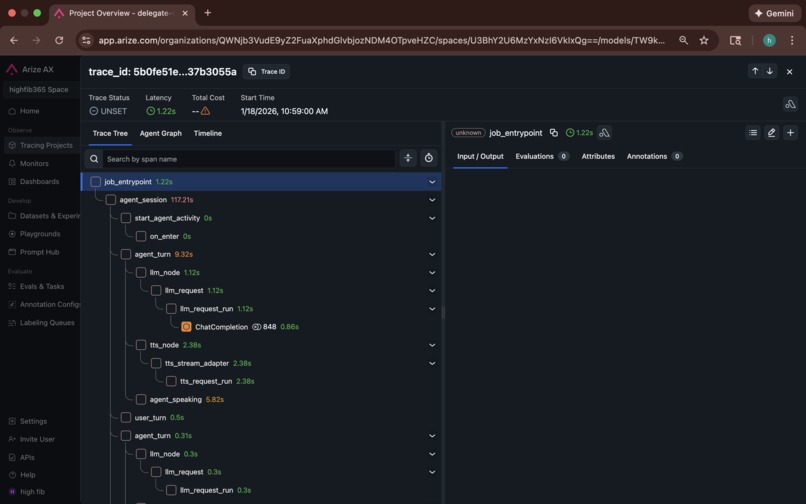
Task: Check the llm_node 1.12s span checkbox
Action: tap(141, 273)
